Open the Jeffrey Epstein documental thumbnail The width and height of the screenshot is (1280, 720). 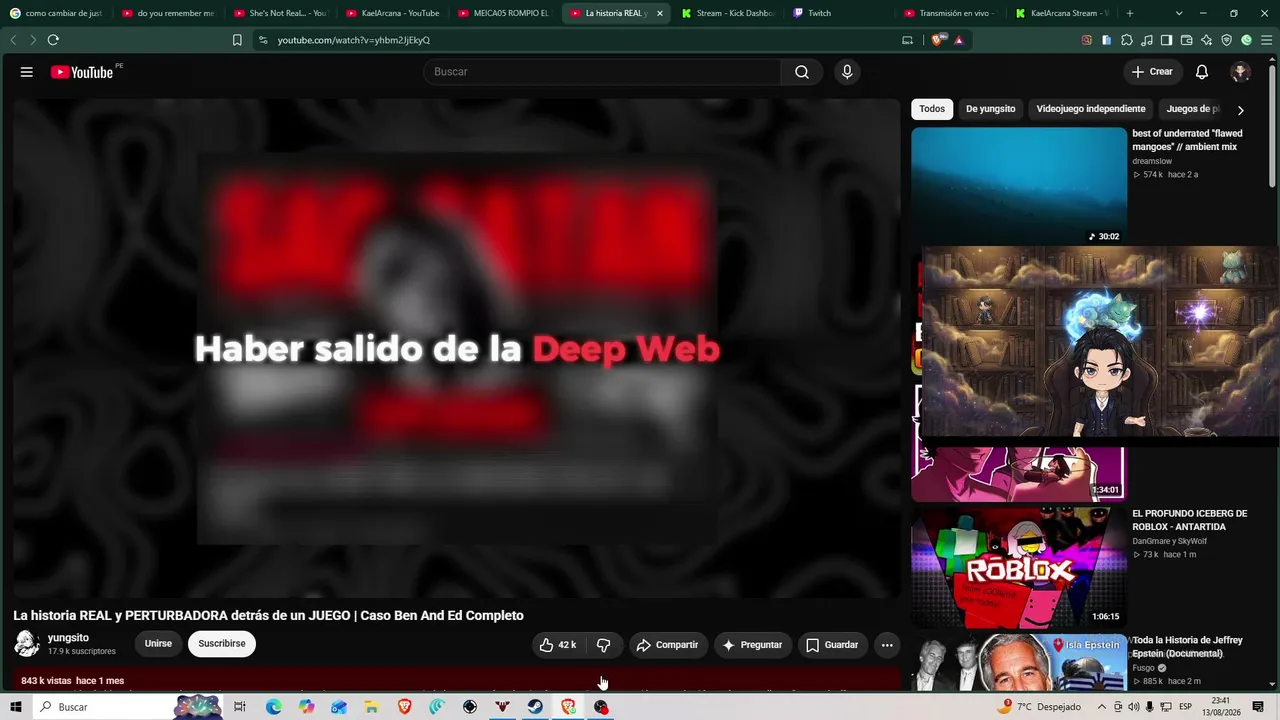pos(1019,662)
